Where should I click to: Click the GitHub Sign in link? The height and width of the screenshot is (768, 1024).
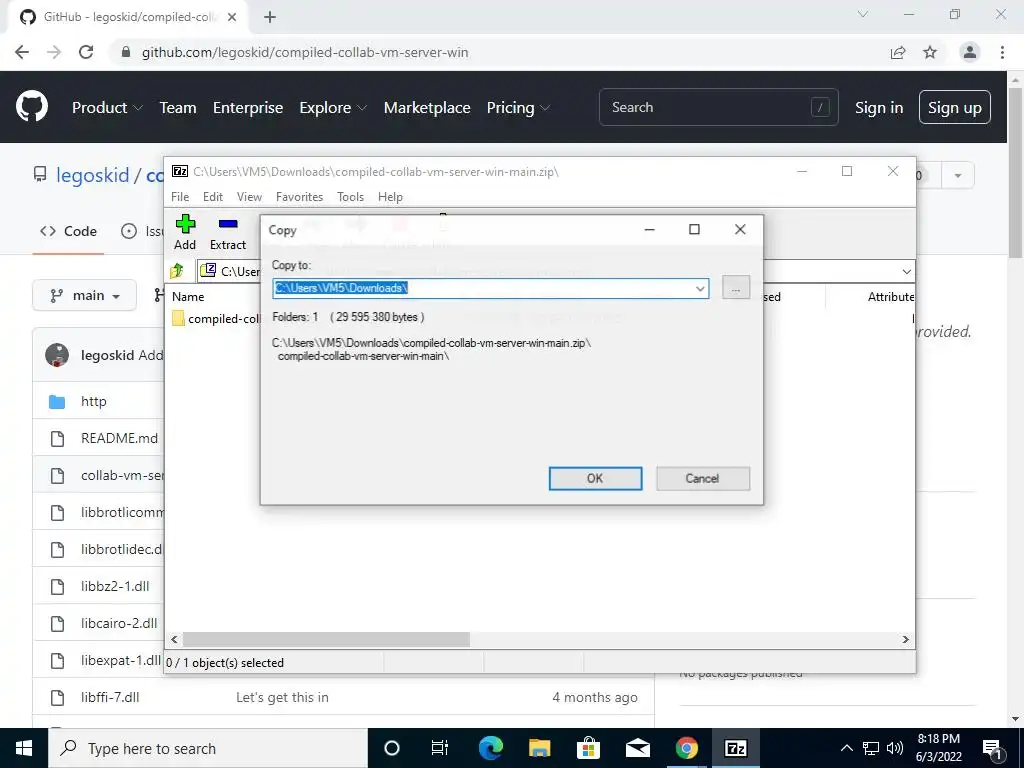879,108
